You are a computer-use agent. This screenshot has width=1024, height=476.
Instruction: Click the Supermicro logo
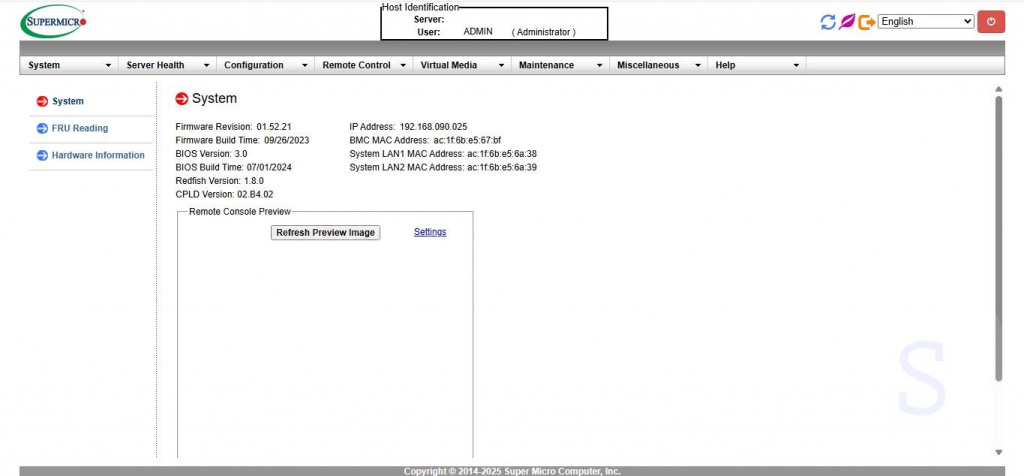pyautogui.click(x=54, y=21)
